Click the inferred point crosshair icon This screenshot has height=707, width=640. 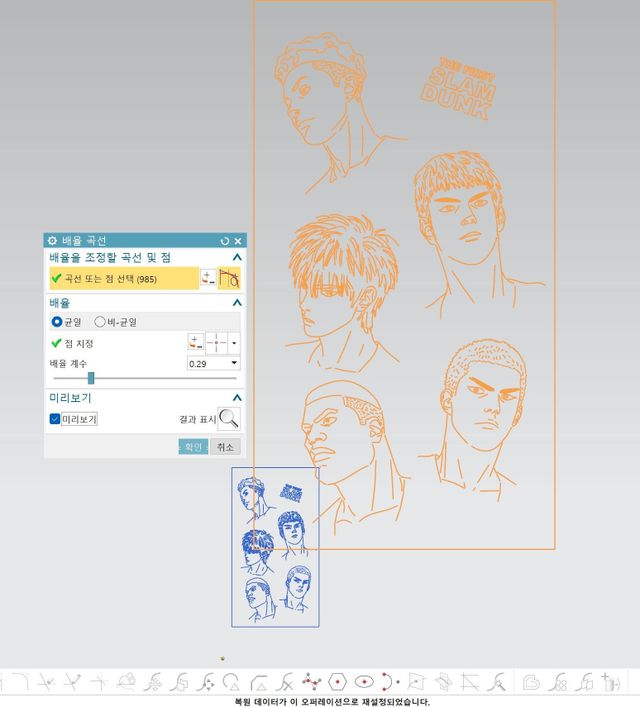217,343
